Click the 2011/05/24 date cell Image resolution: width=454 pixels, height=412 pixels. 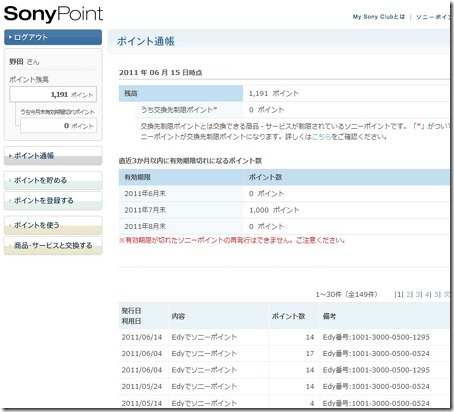[142, 386]
